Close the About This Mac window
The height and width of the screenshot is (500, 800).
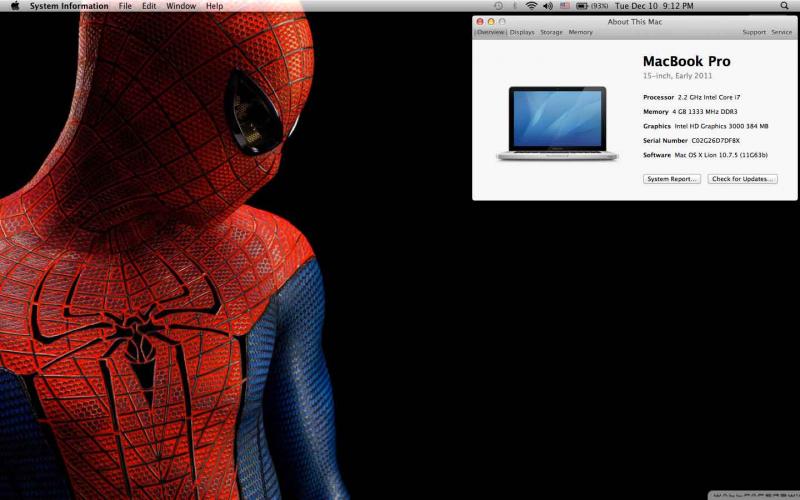click(x=480, y=21)
